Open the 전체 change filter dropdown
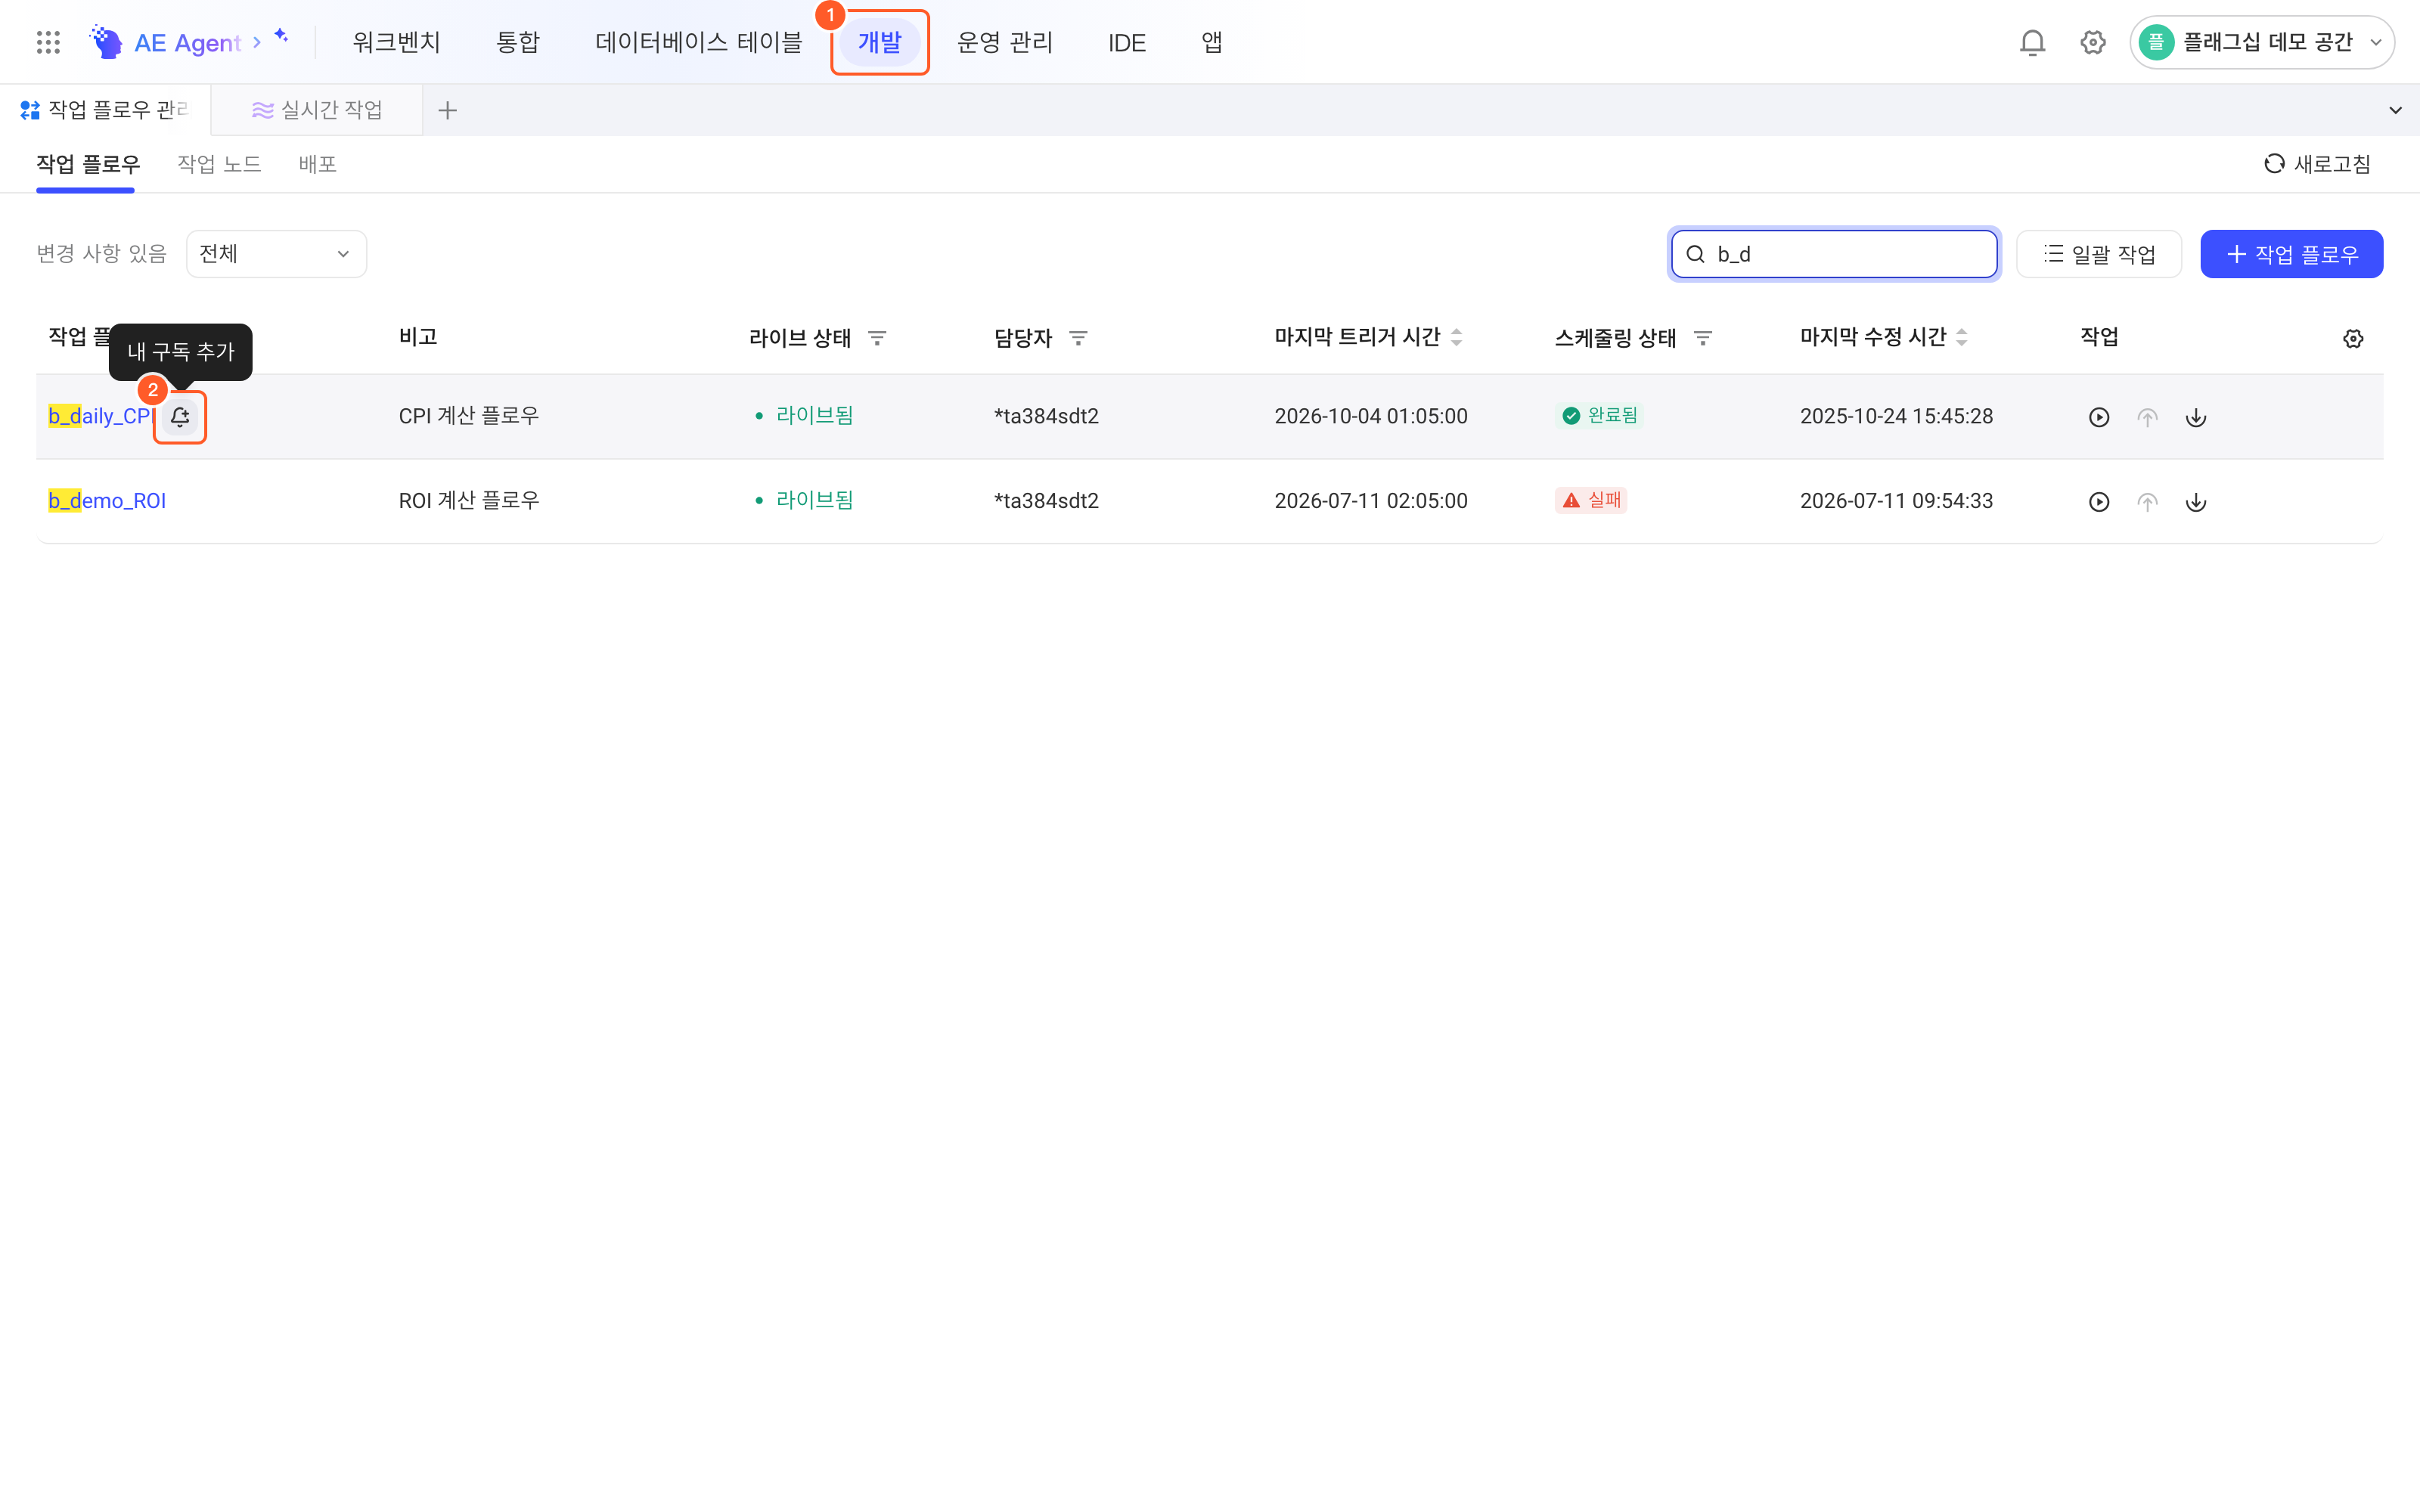The image size is (2420, 1512). click(x=276, y=254)
